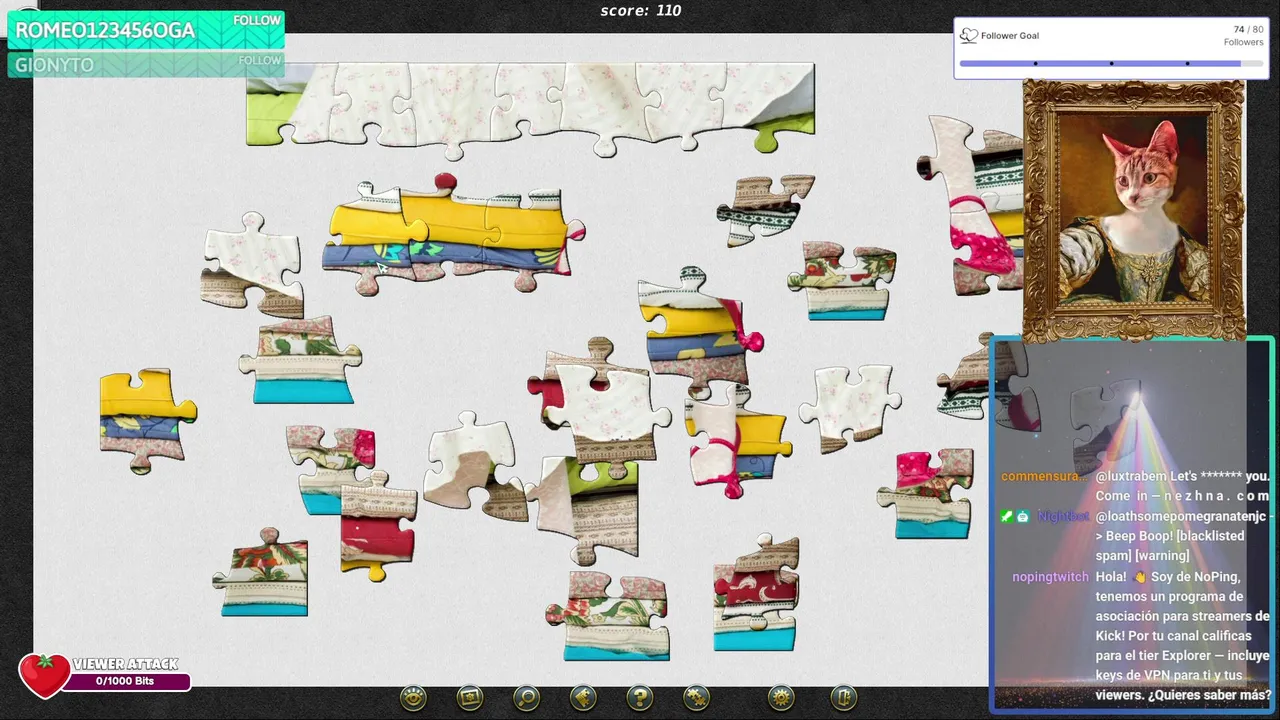Click the Nightbot username in chat
1280x720 pixels.
coord(1063,517)
